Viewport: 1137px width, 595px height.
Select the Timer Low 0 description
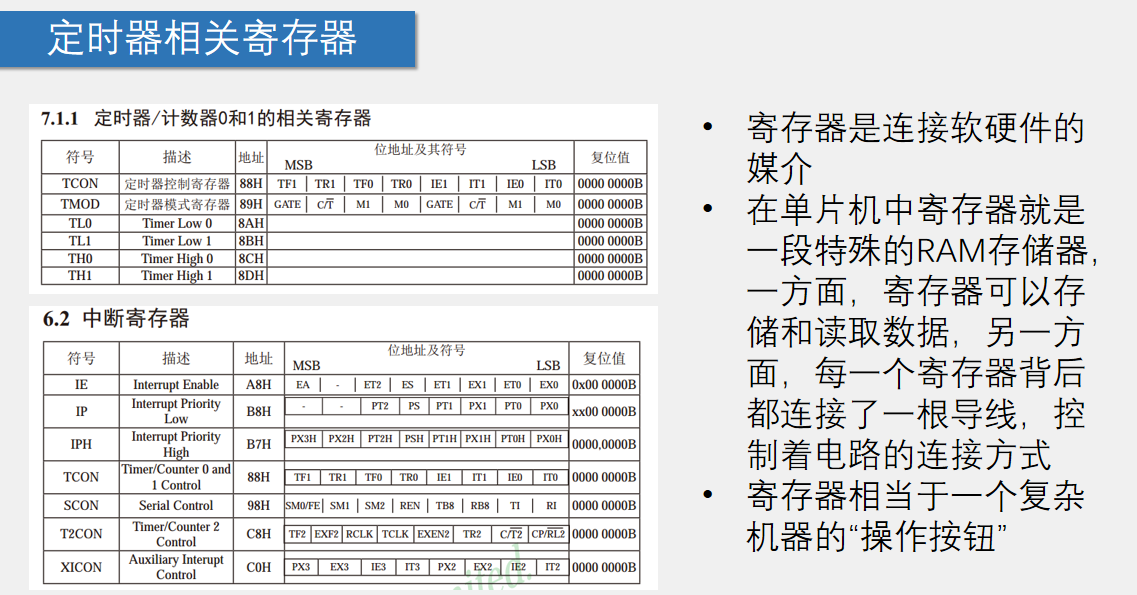pos(177,223)
